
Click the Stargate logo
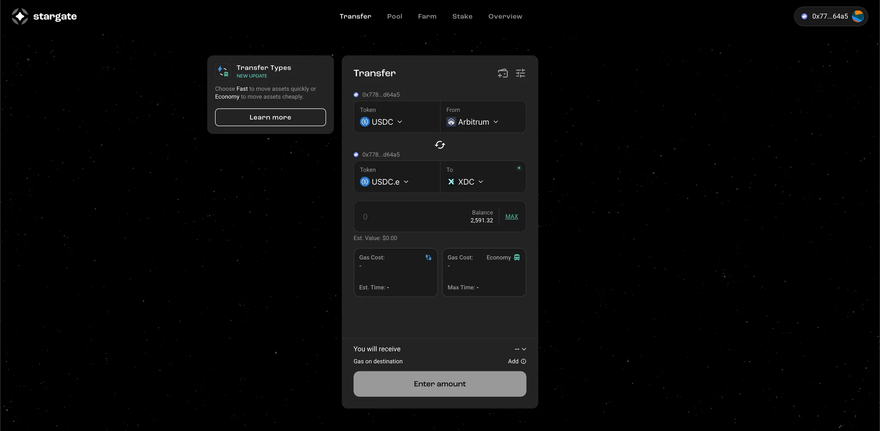click(x=20, y=16)
